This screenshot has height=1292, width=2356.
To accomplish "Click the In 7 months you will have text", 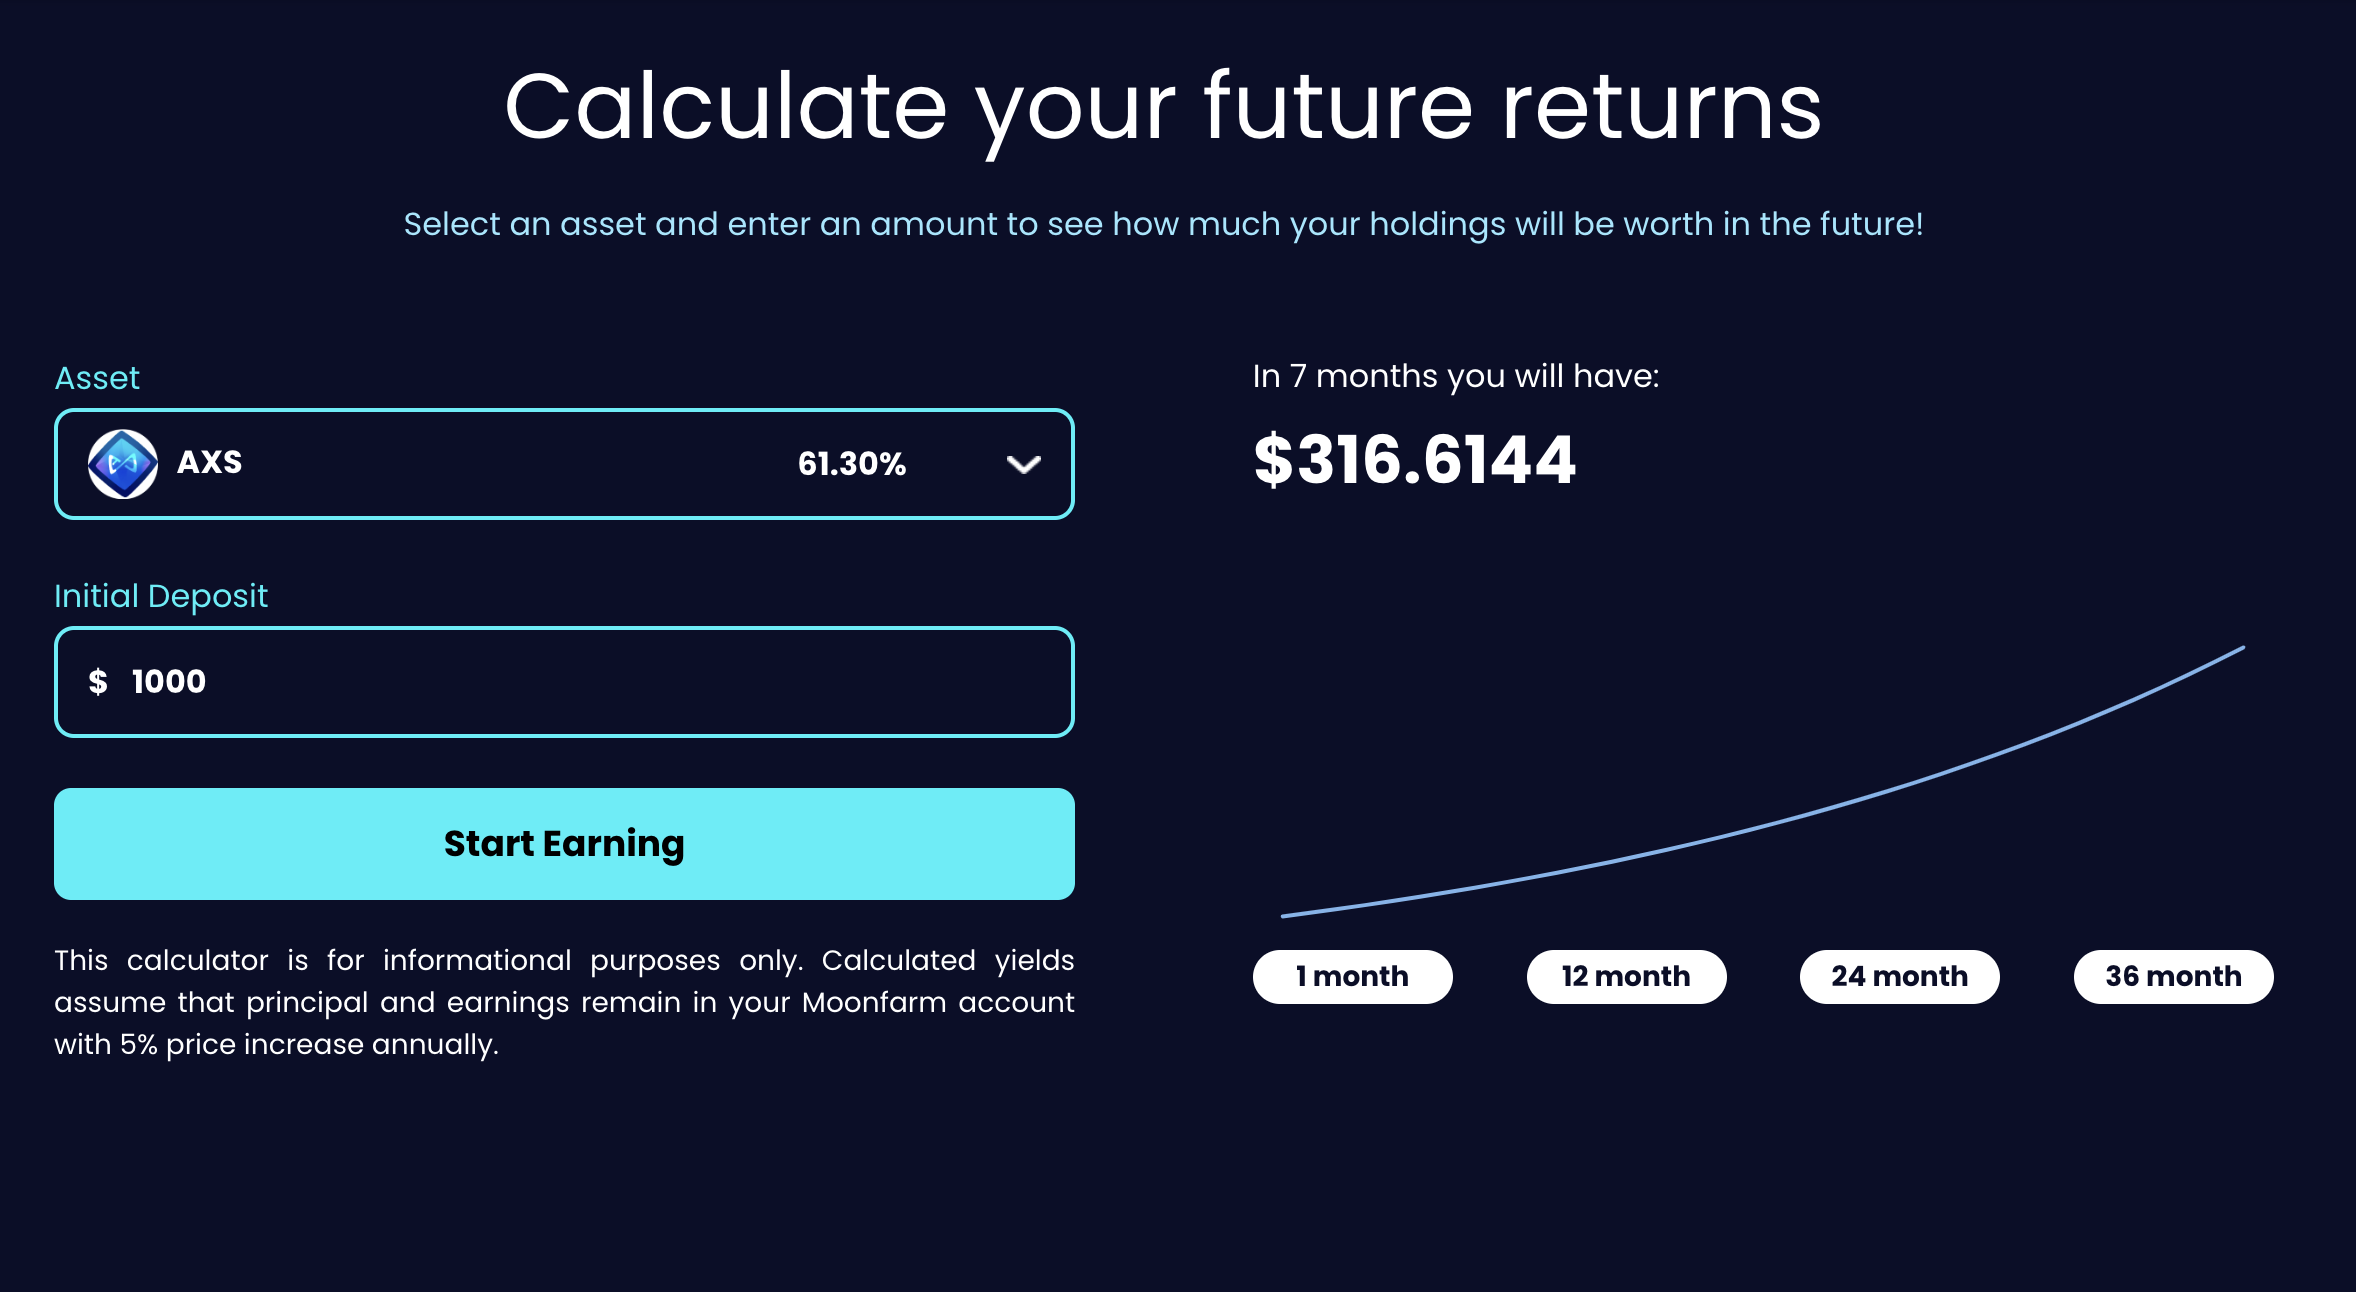I will tap(1456, 377).
